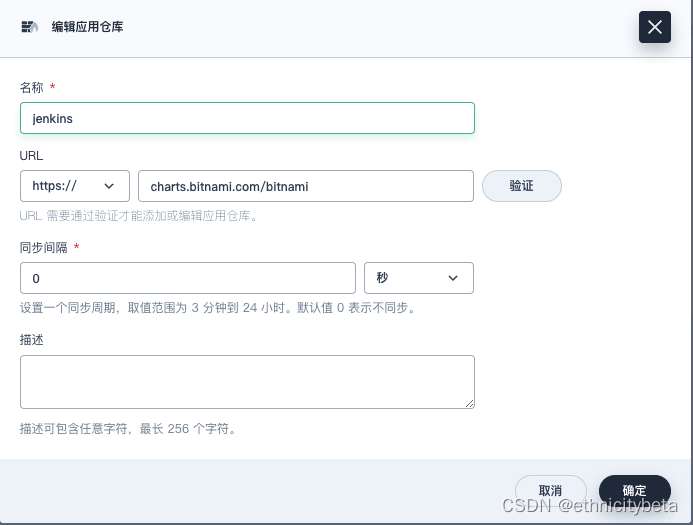
Task: Click the 名称 field label
Action: point(32,88)
